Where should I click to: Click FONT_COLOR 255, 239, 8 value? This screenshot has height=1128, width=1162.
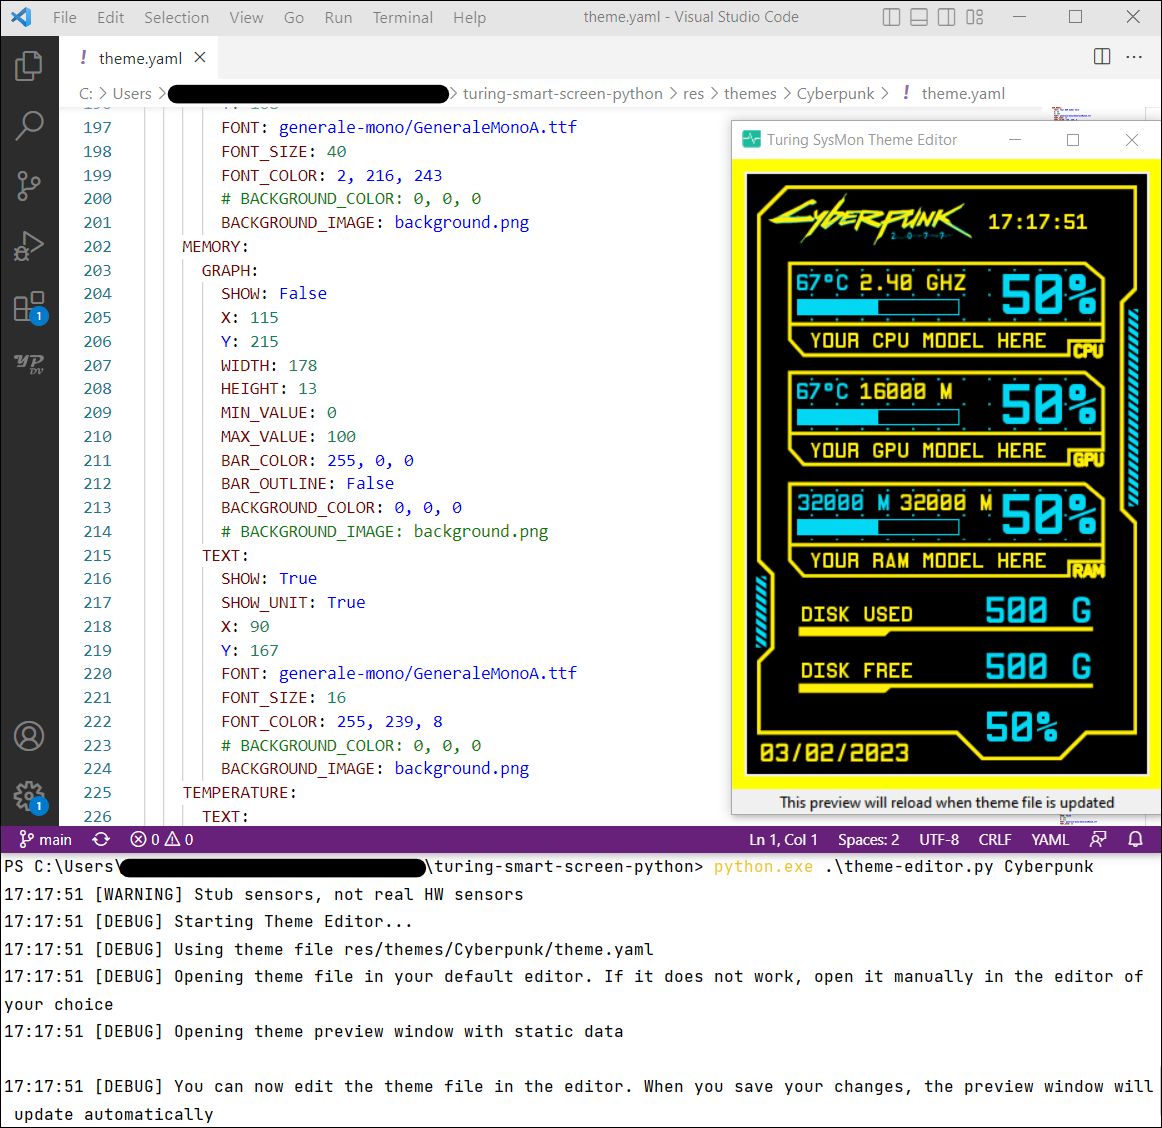click(x=390, y=721)
